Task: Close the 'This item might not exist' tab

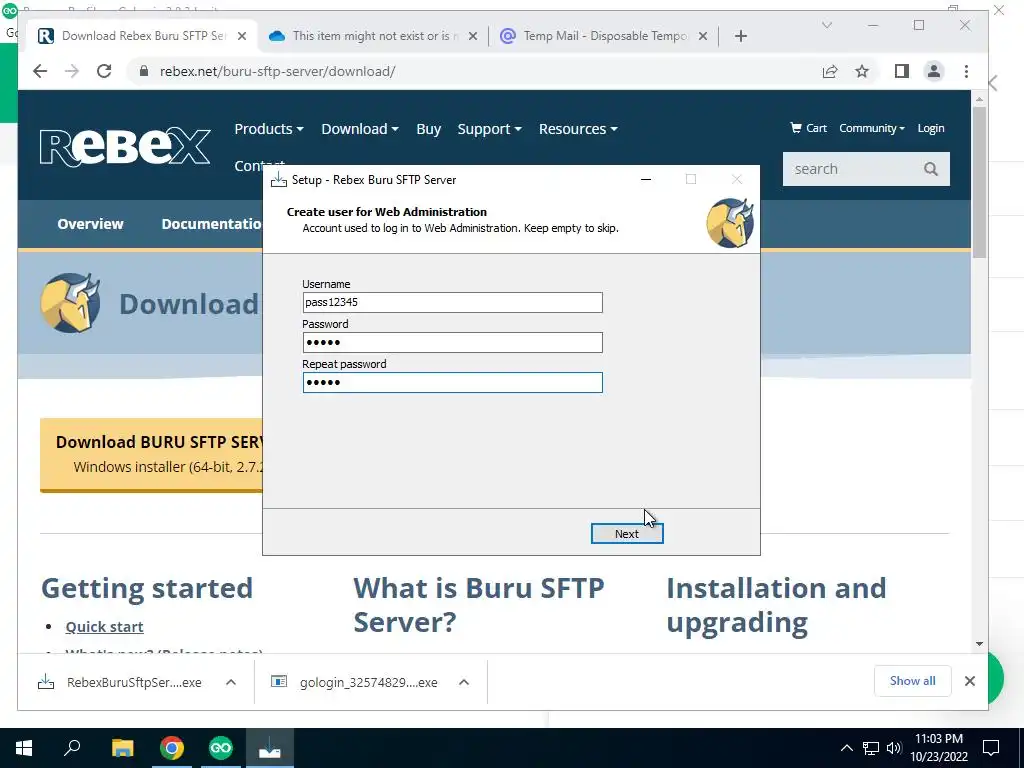Action: tap(473, 36)
